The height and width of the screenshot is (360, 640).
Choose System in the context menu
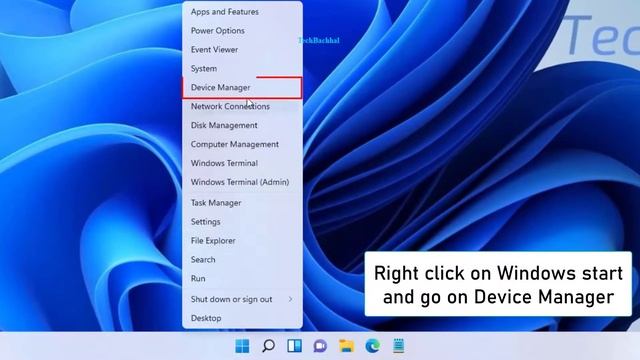(x=242, y=69)
